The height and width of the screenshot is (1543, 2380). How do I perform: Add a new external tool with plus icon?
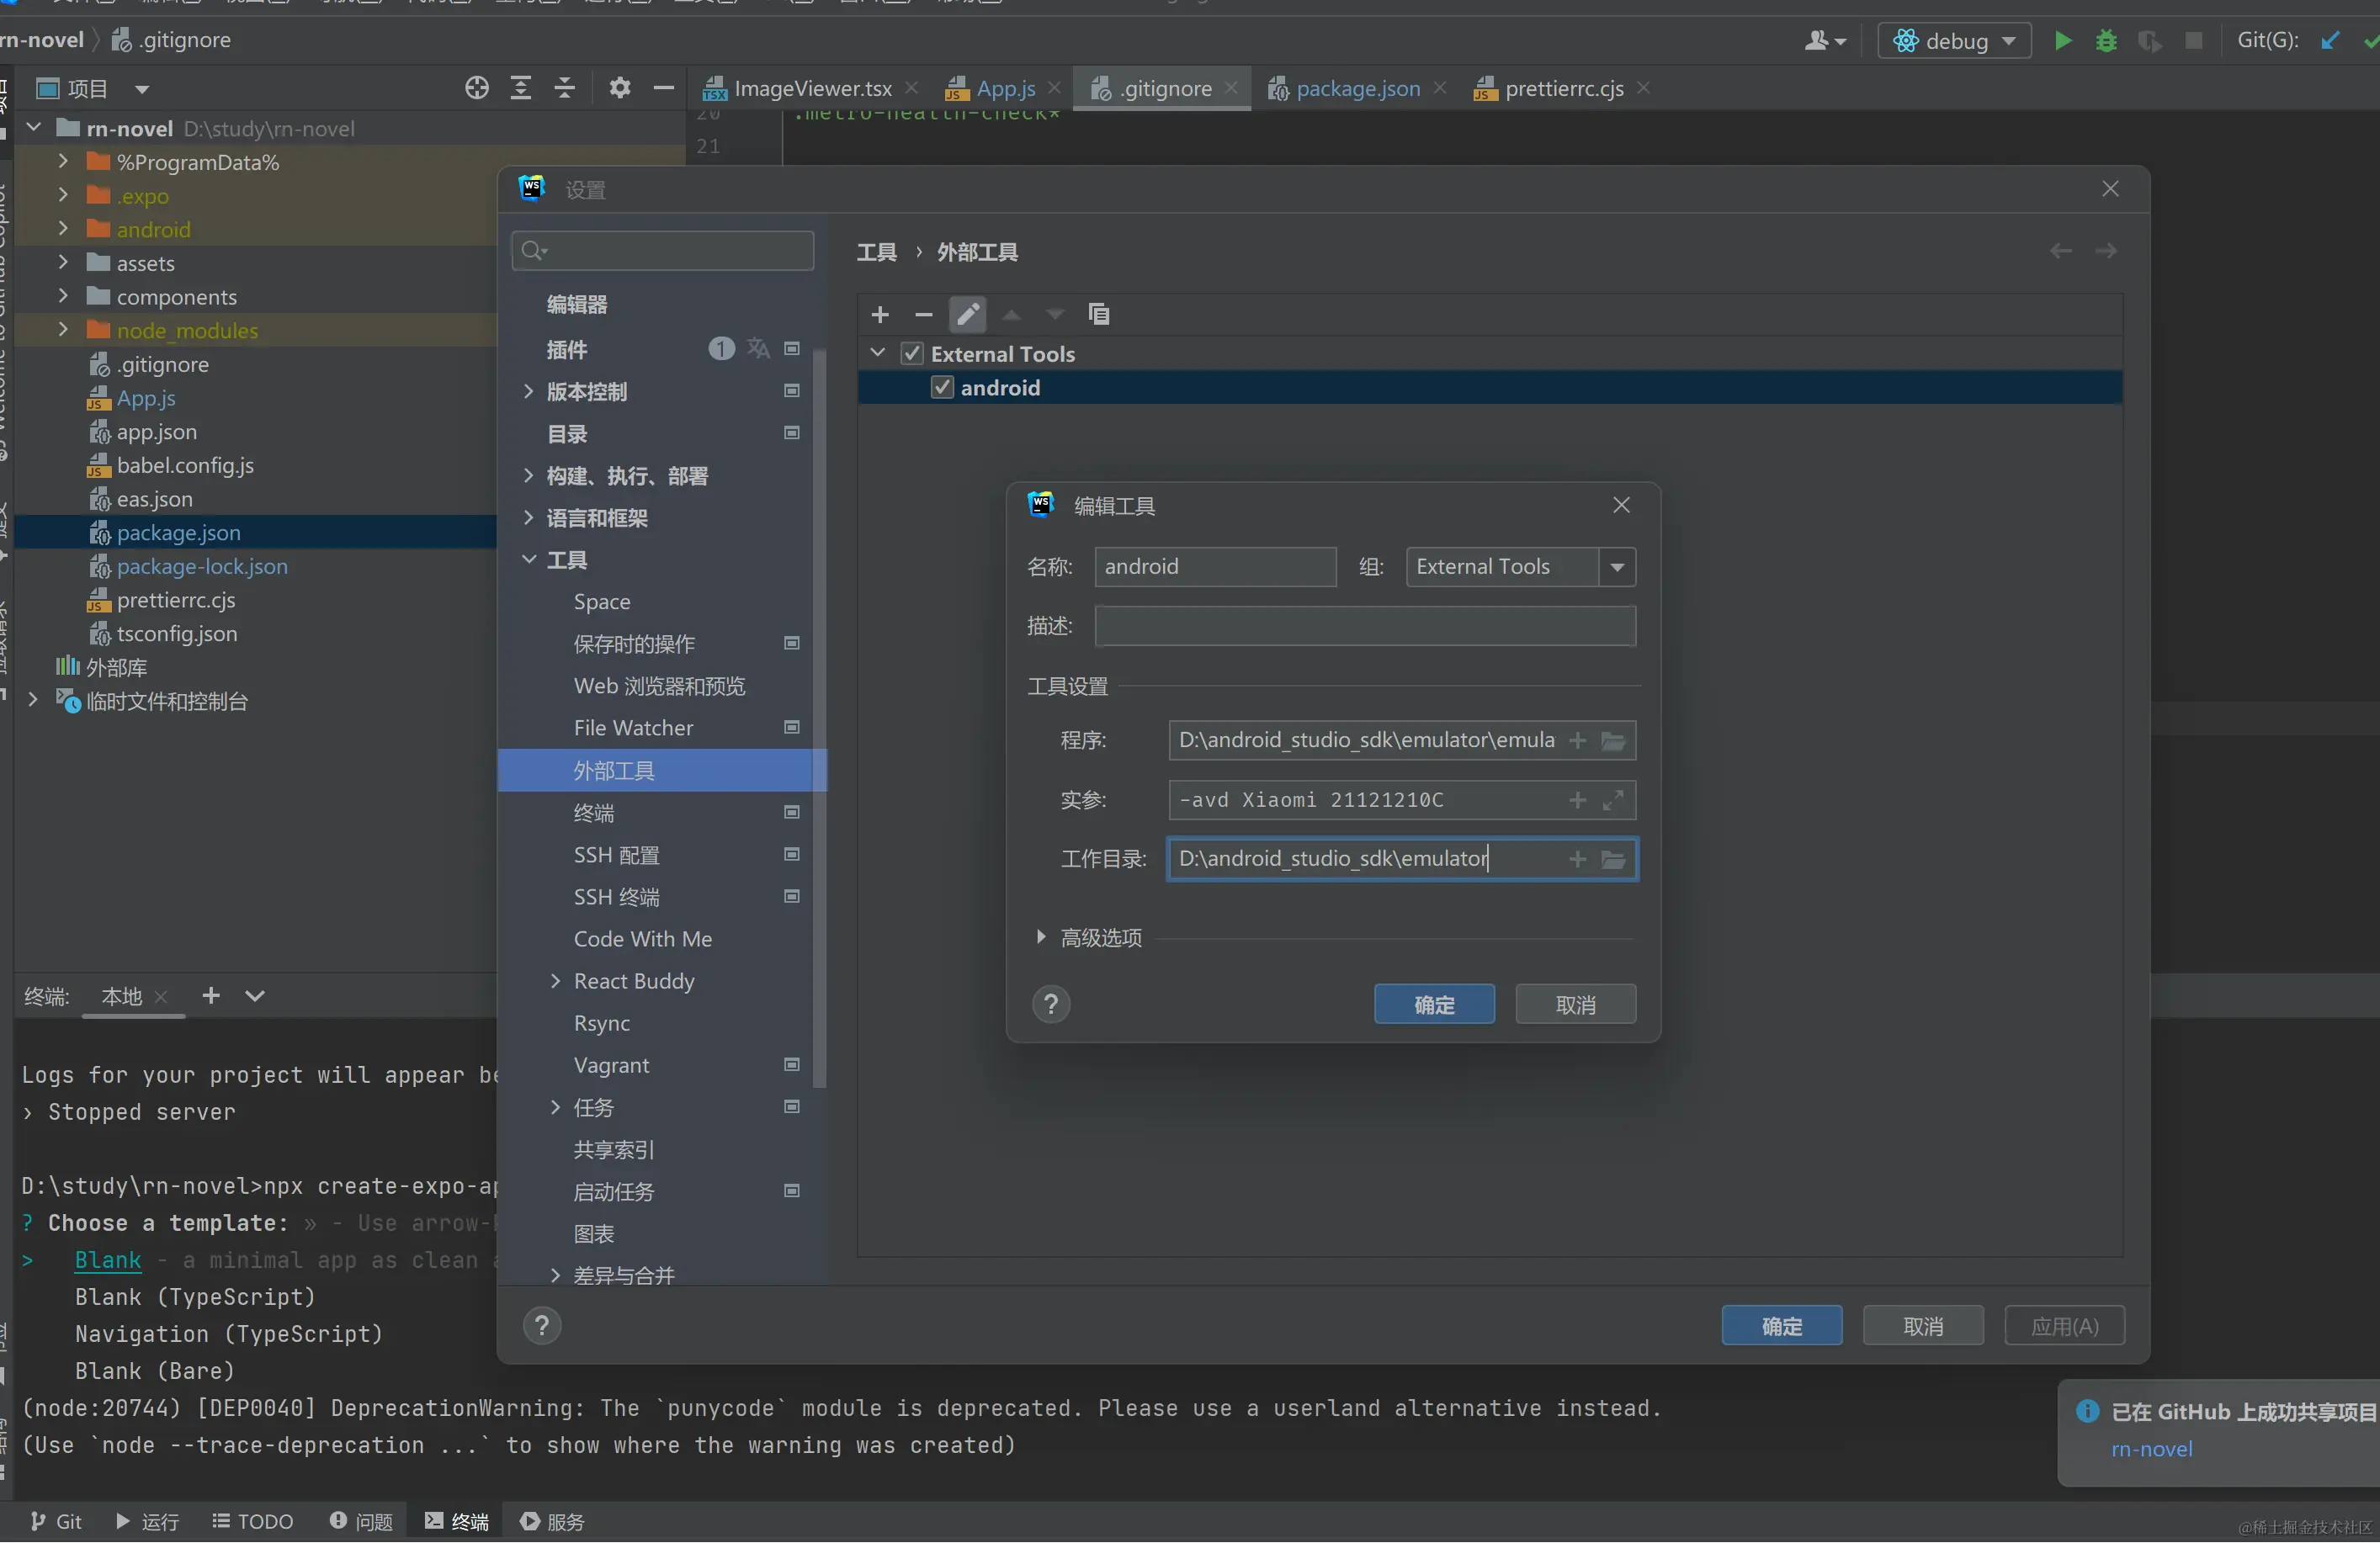pos(880,315)
